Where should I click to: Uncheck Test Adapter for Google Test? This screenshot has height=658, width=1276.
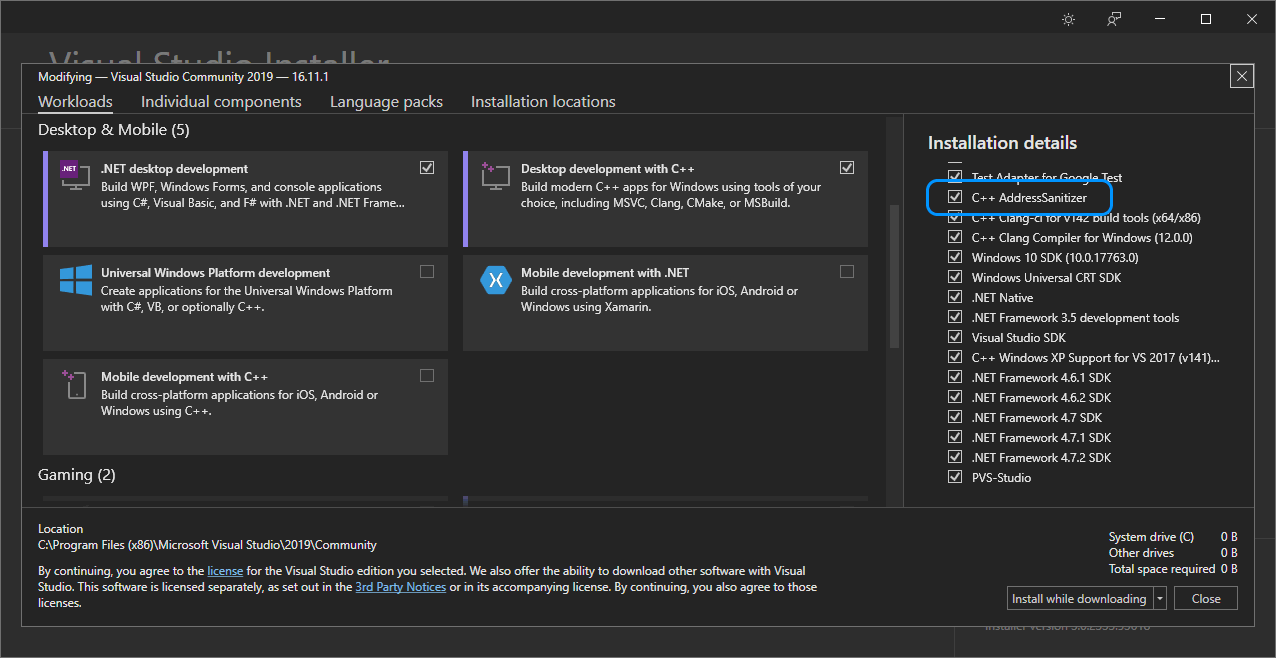955,177
